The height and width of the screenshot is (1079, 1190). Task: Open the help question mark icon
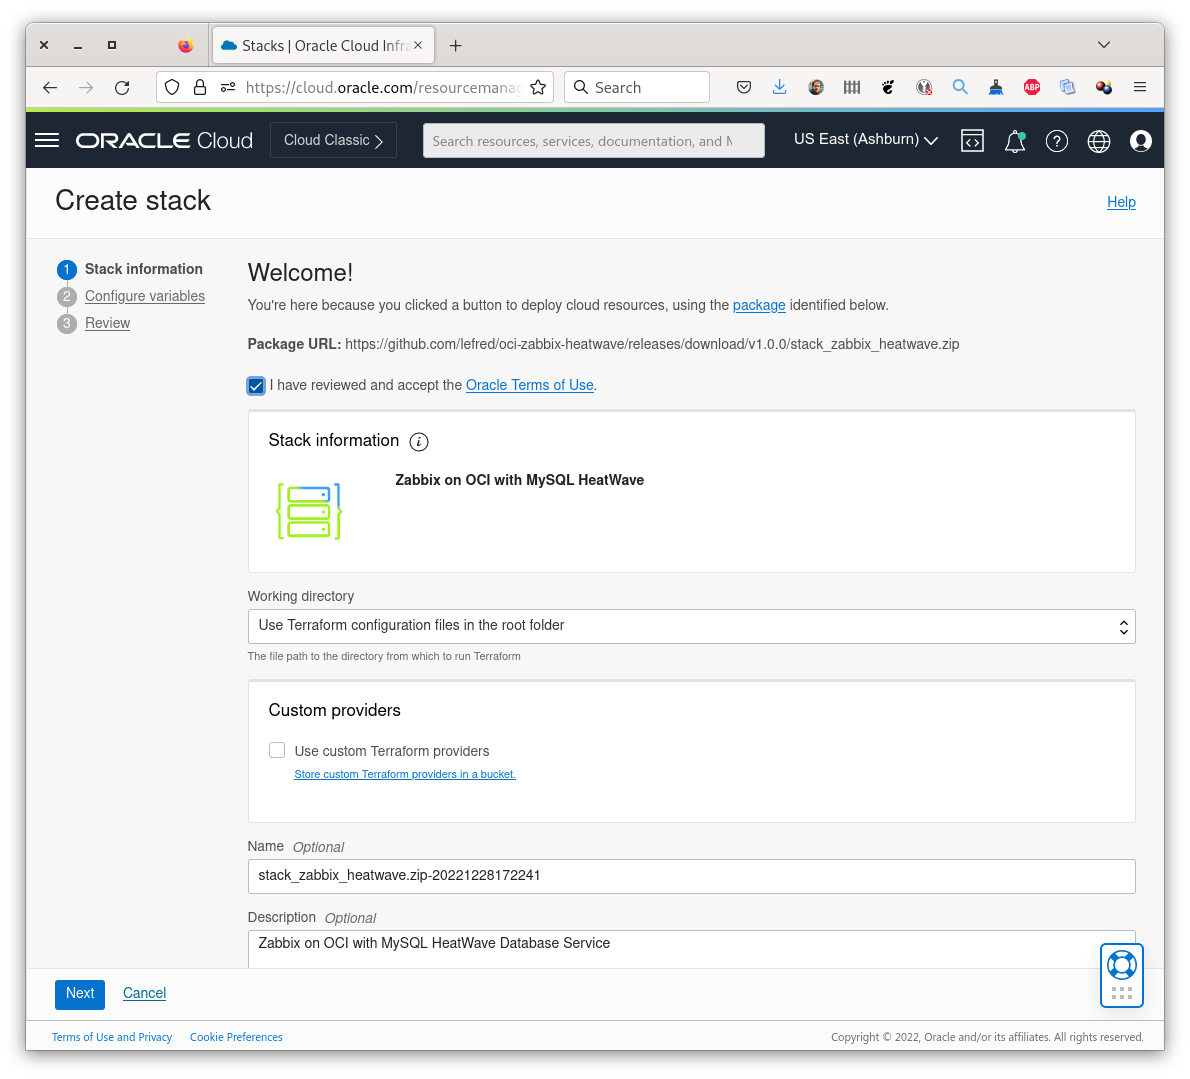[x=1056, y=141]
